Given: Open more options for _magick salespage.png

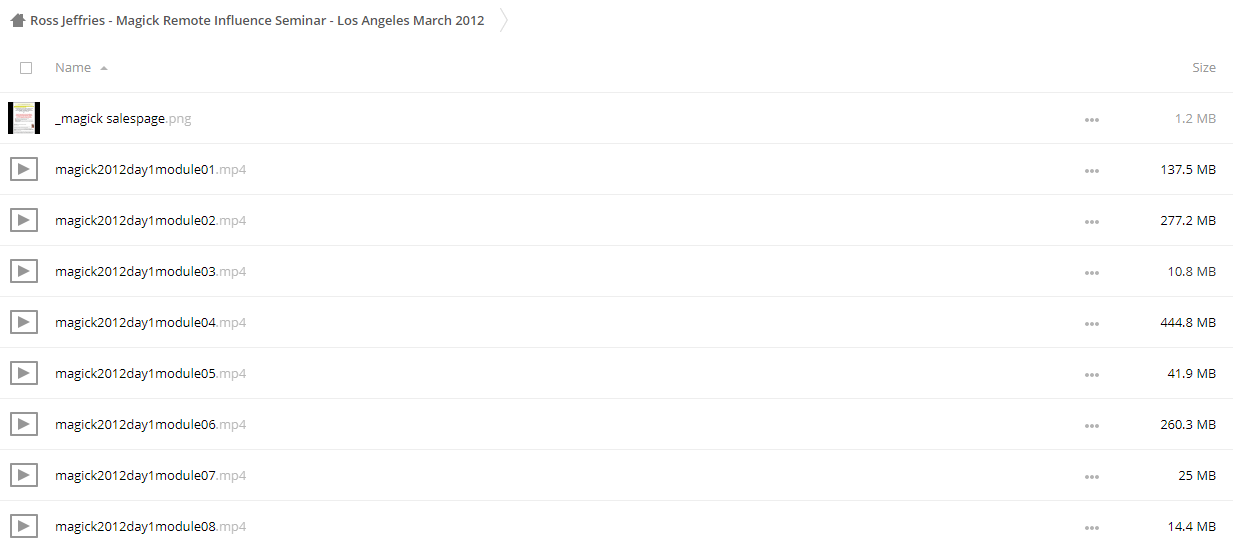Looking at the screenshot, I should tap(1091, 119).
